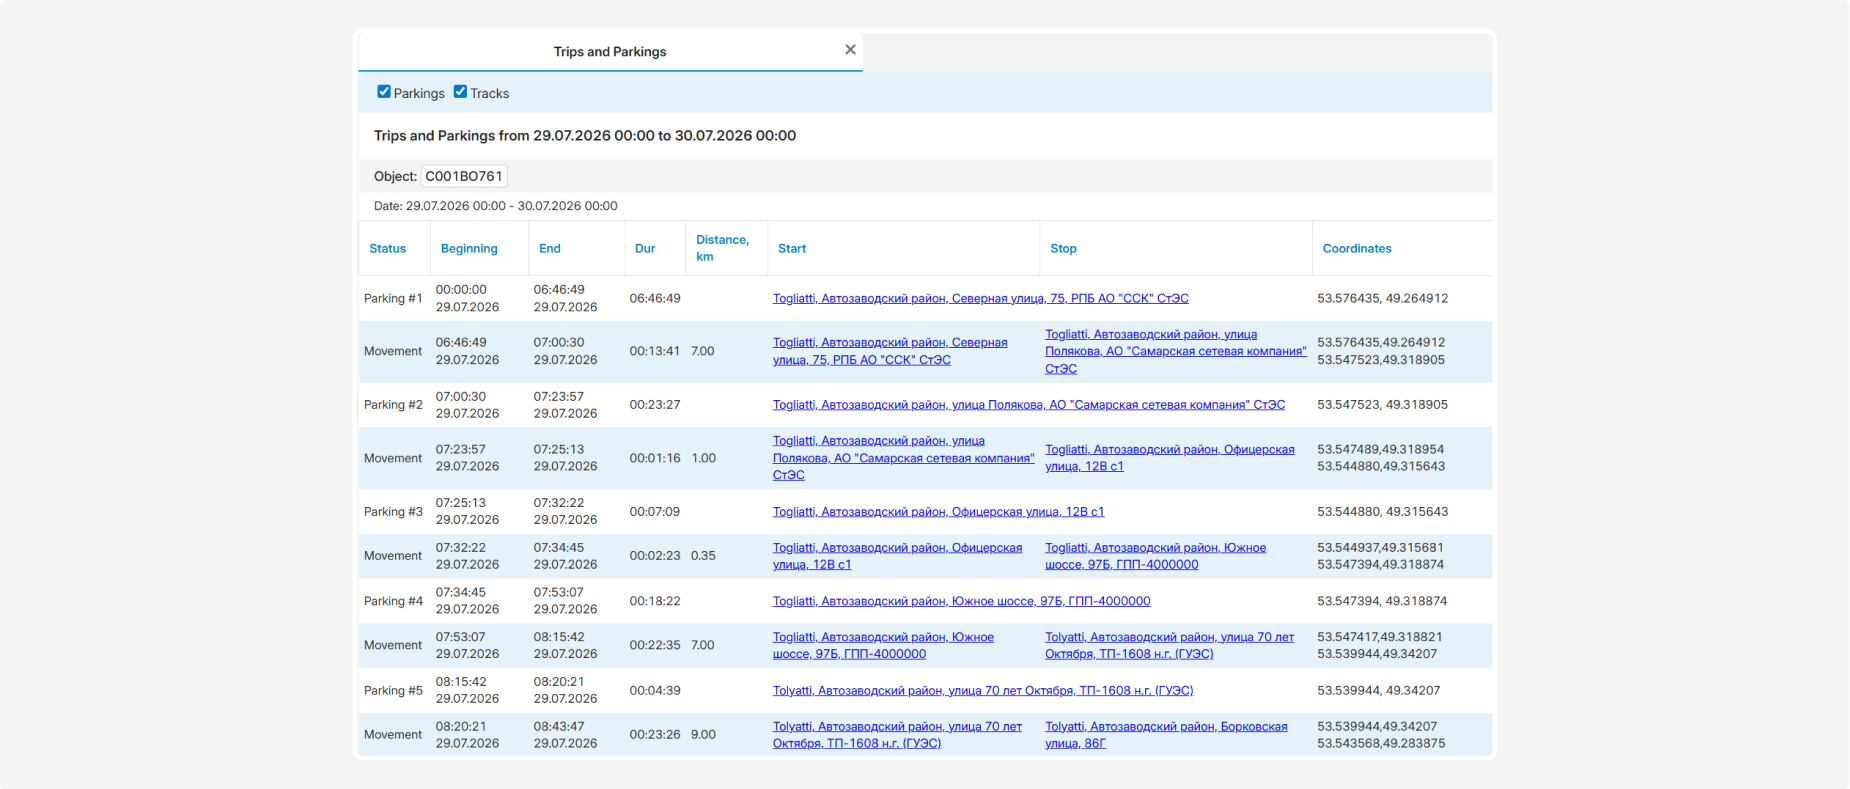Select the Parking #2 status cell

pyautogui.click(x=393, y=405)
